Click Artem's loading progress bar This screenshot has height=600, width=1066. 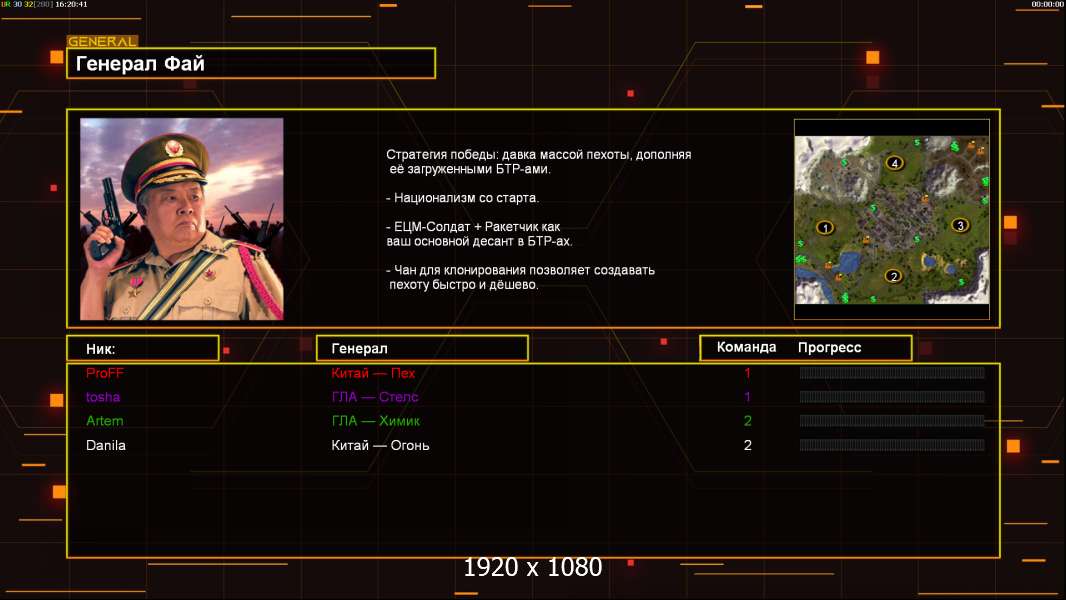click(892, 421)
